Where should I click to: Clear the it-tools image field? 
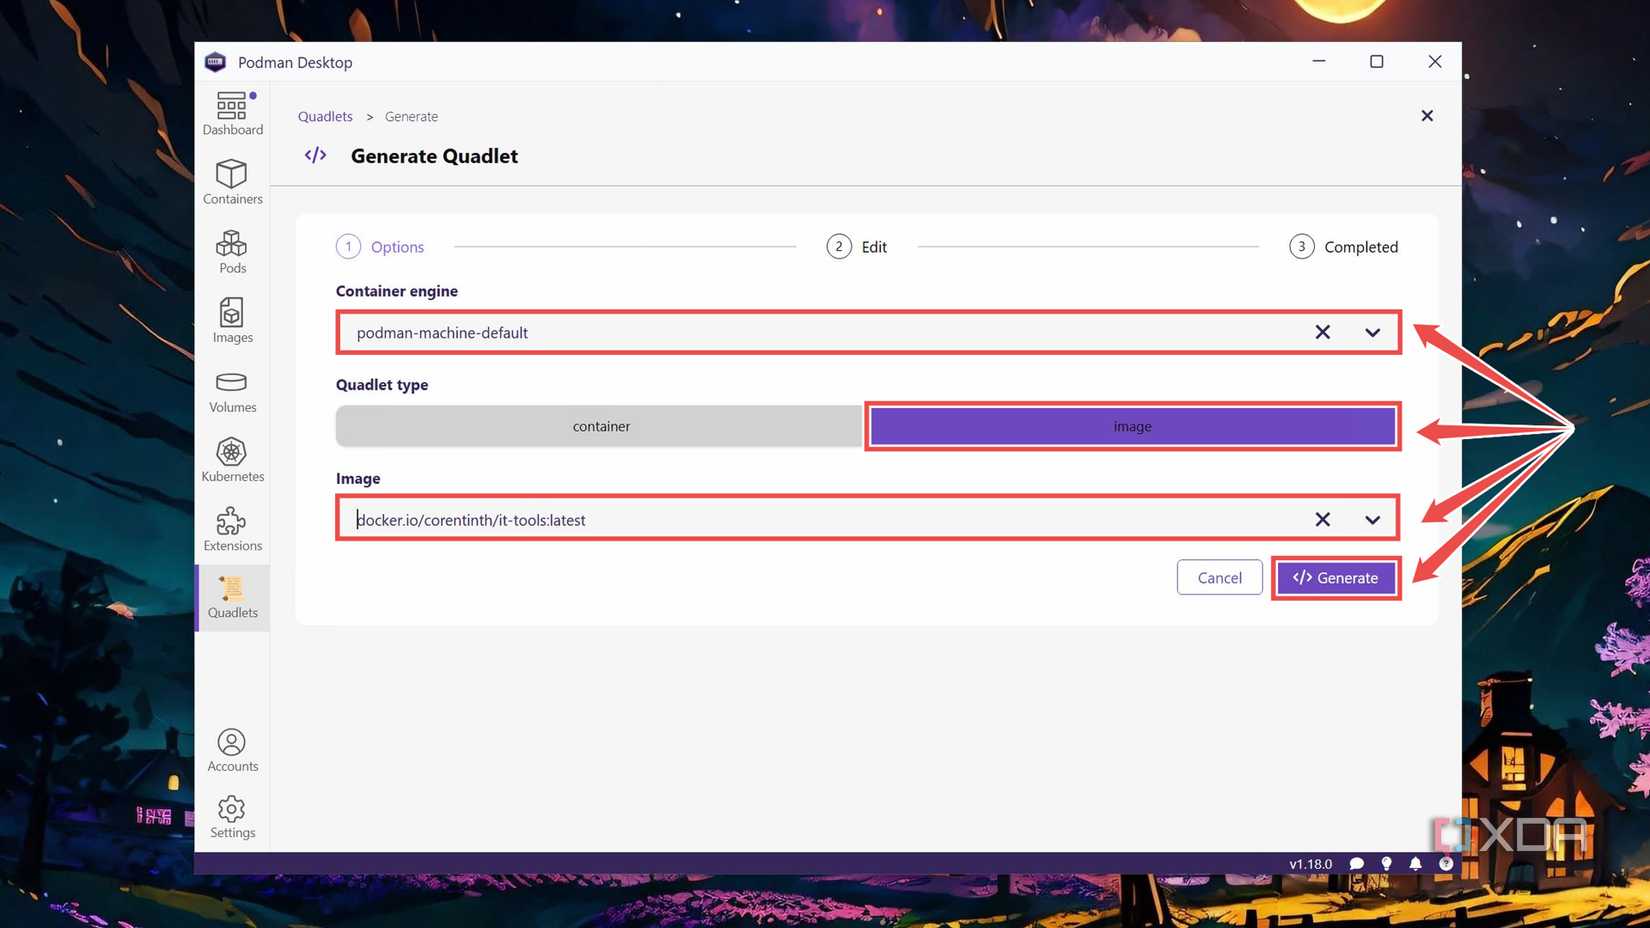coord(1322,519)
